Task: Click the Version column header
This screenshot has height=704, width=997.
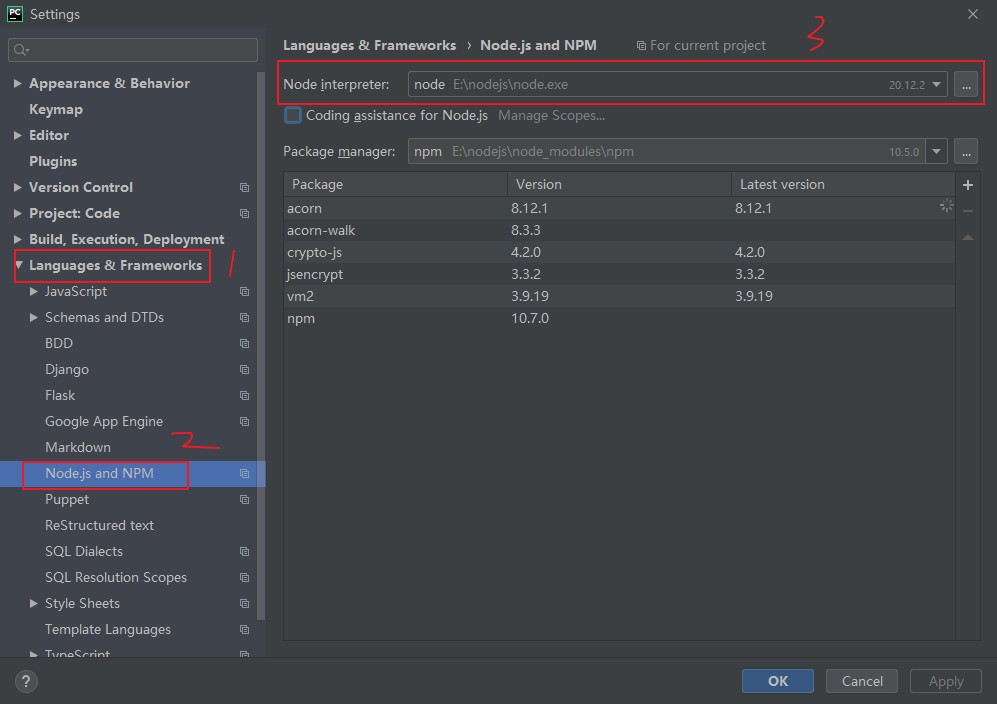Action: pos(619,184)
